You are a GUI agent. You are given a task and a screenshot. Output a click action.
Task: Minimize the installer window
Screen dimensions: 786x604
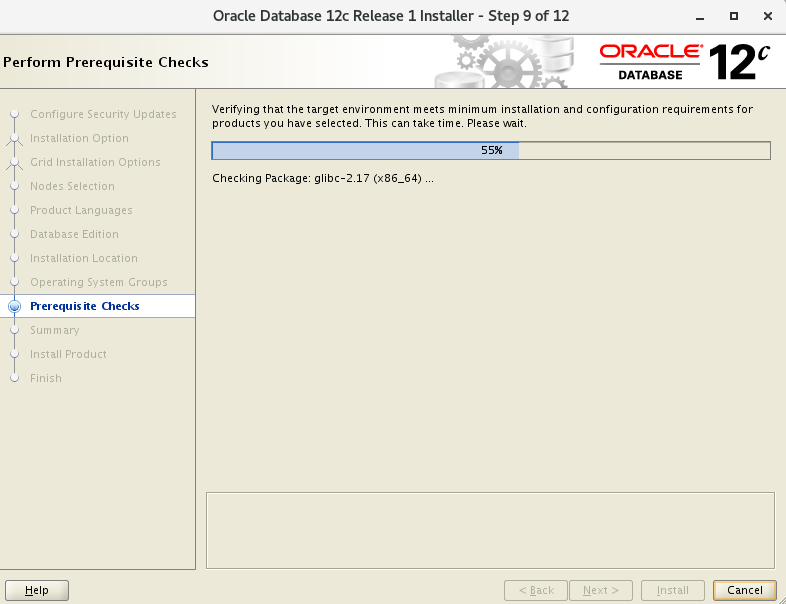click(x=700, y=17)
